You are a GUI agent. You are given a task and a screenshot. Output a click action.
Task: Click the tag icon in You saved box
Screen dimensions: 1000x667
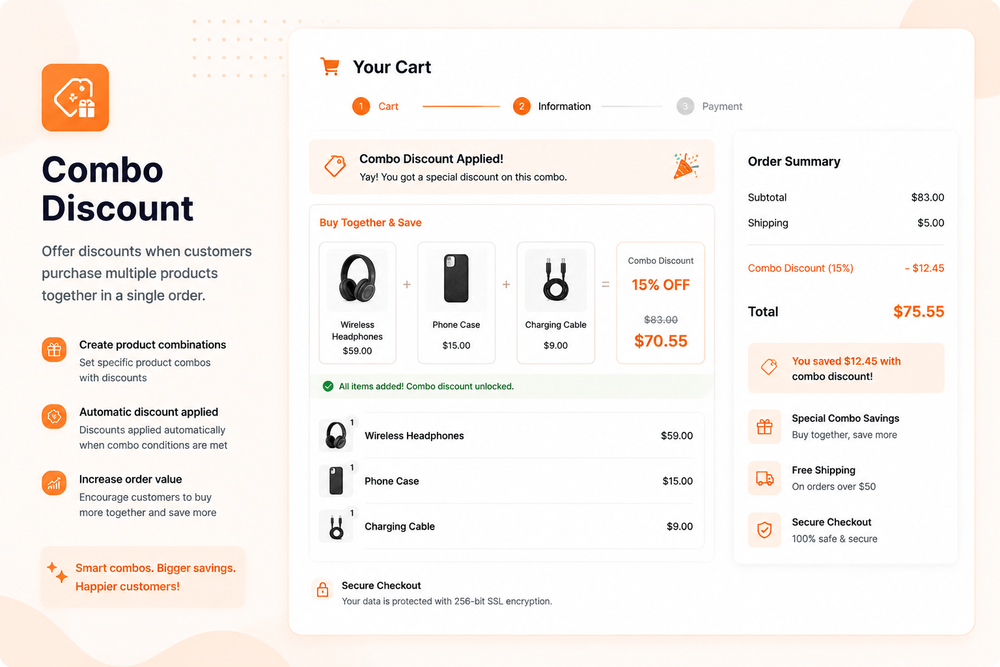[769, 367]
